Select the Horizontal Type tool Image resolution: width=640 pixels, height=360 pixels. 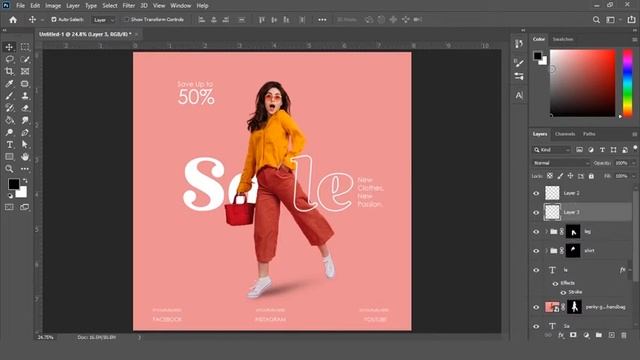click(9, 144)
